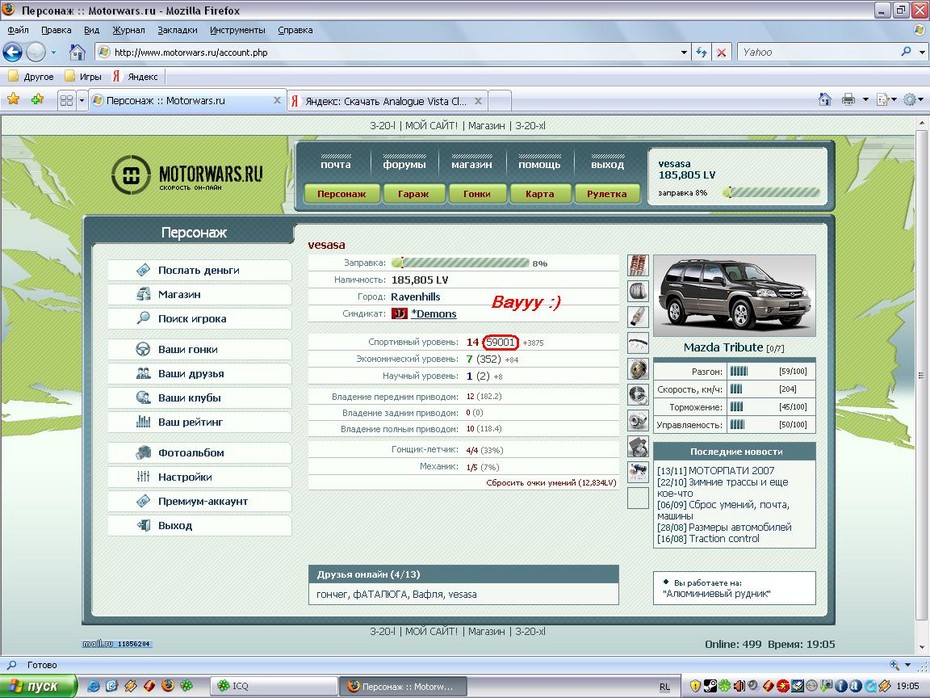Click the Mazda Tribute car image
This screenshot has width=930, height=698.
pos(734,295)
